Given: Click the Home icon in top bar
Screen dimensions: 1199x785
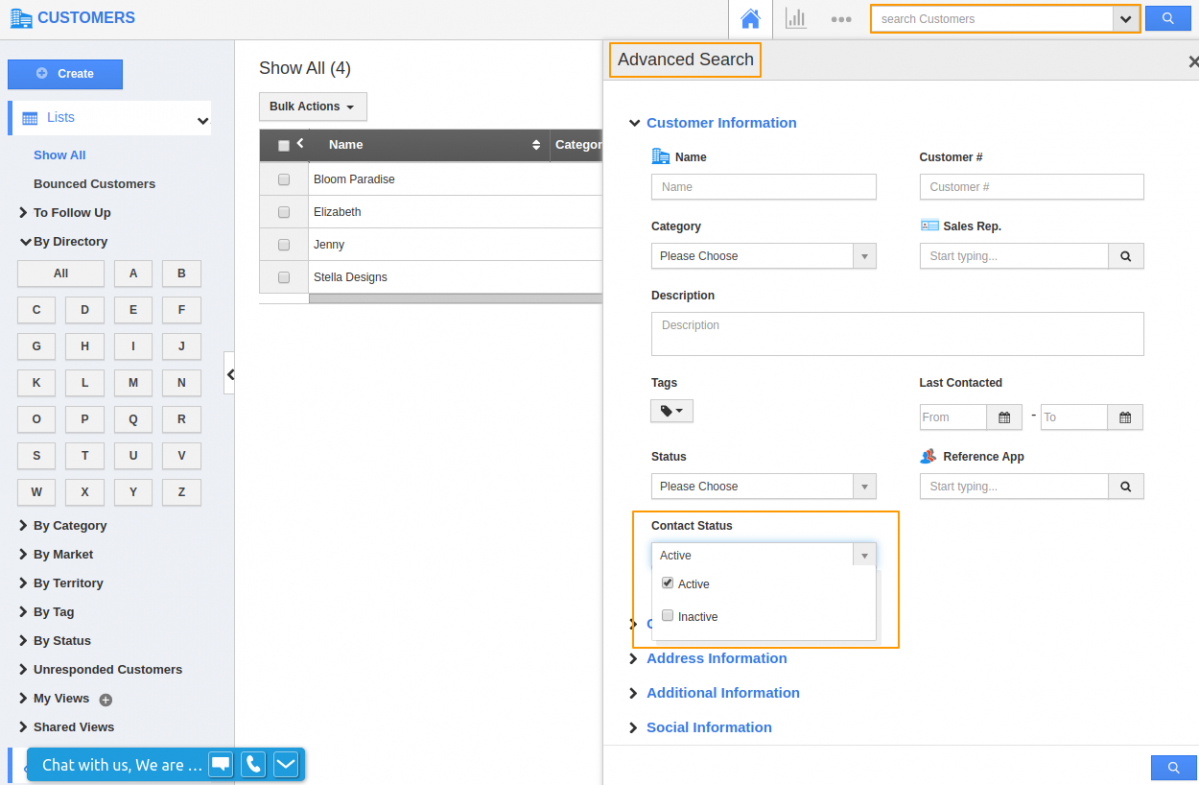Looking at the screenshot, I should coord(750,19).
